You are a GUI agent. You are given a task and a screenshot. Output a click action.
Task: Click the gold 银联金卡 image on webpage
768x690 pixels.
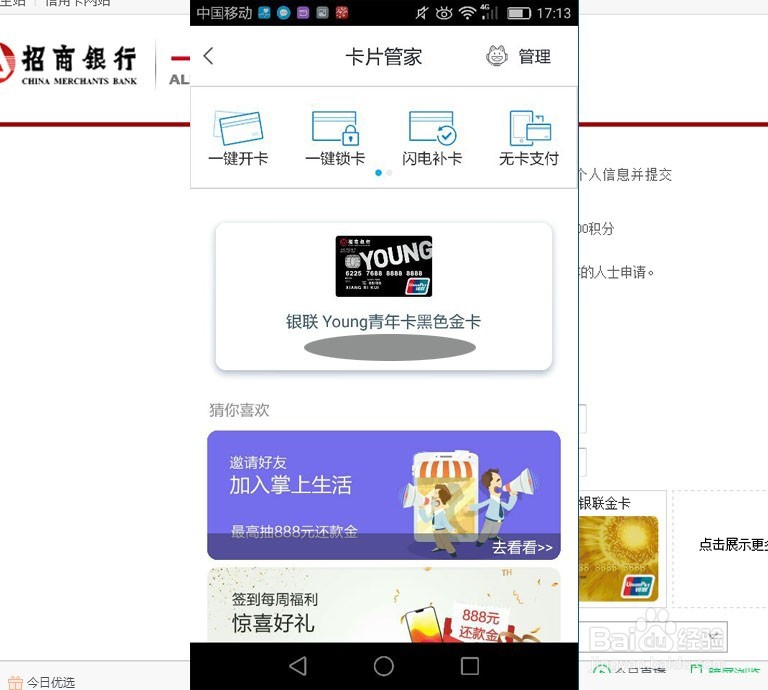(x=619, y=558)
